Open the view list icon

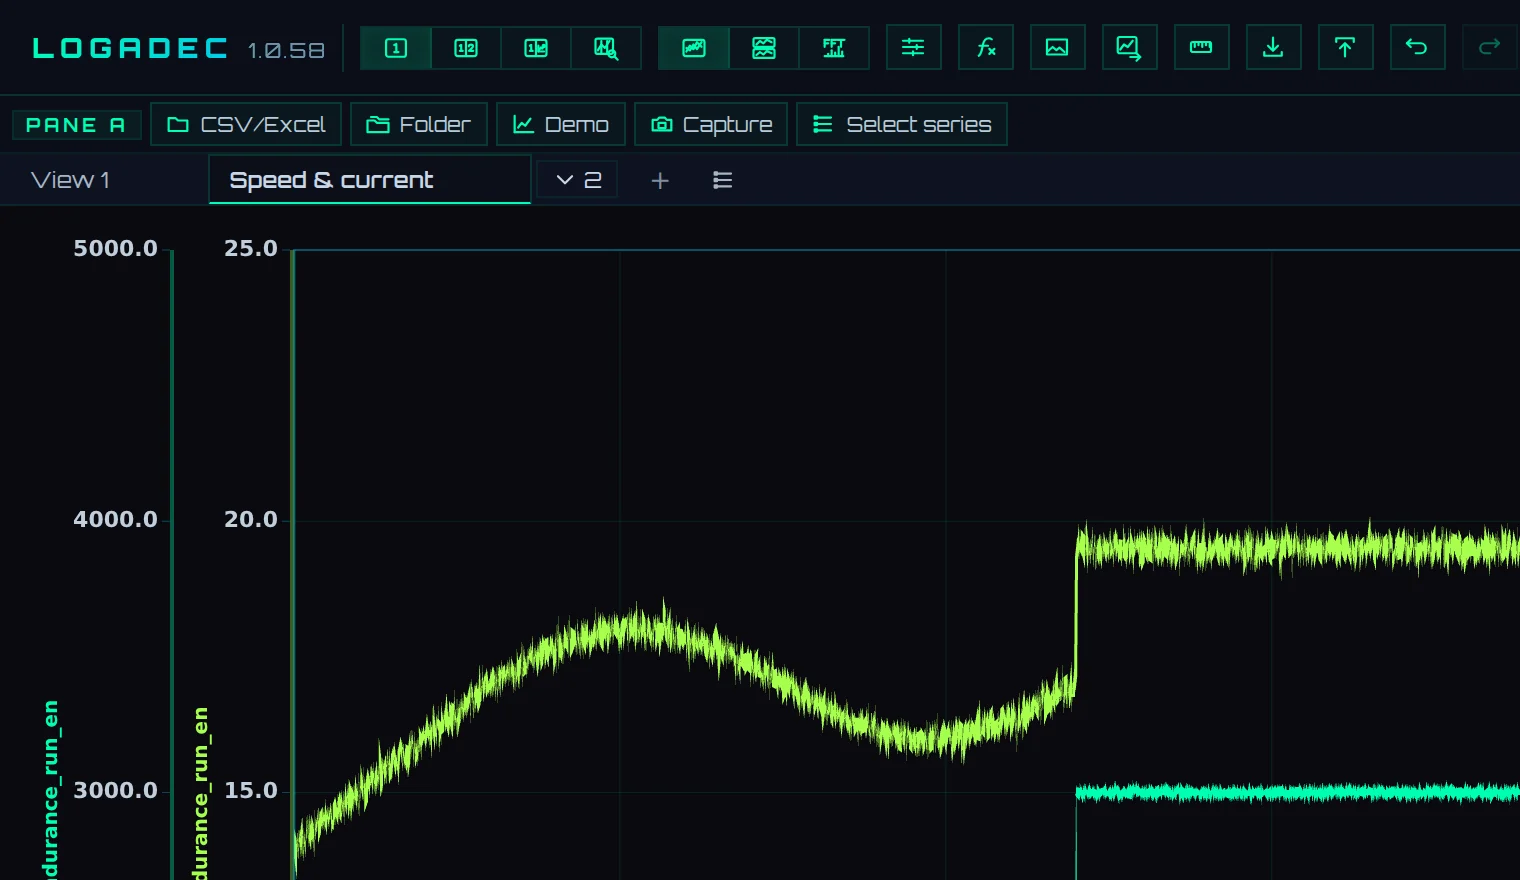pos(723,180)
